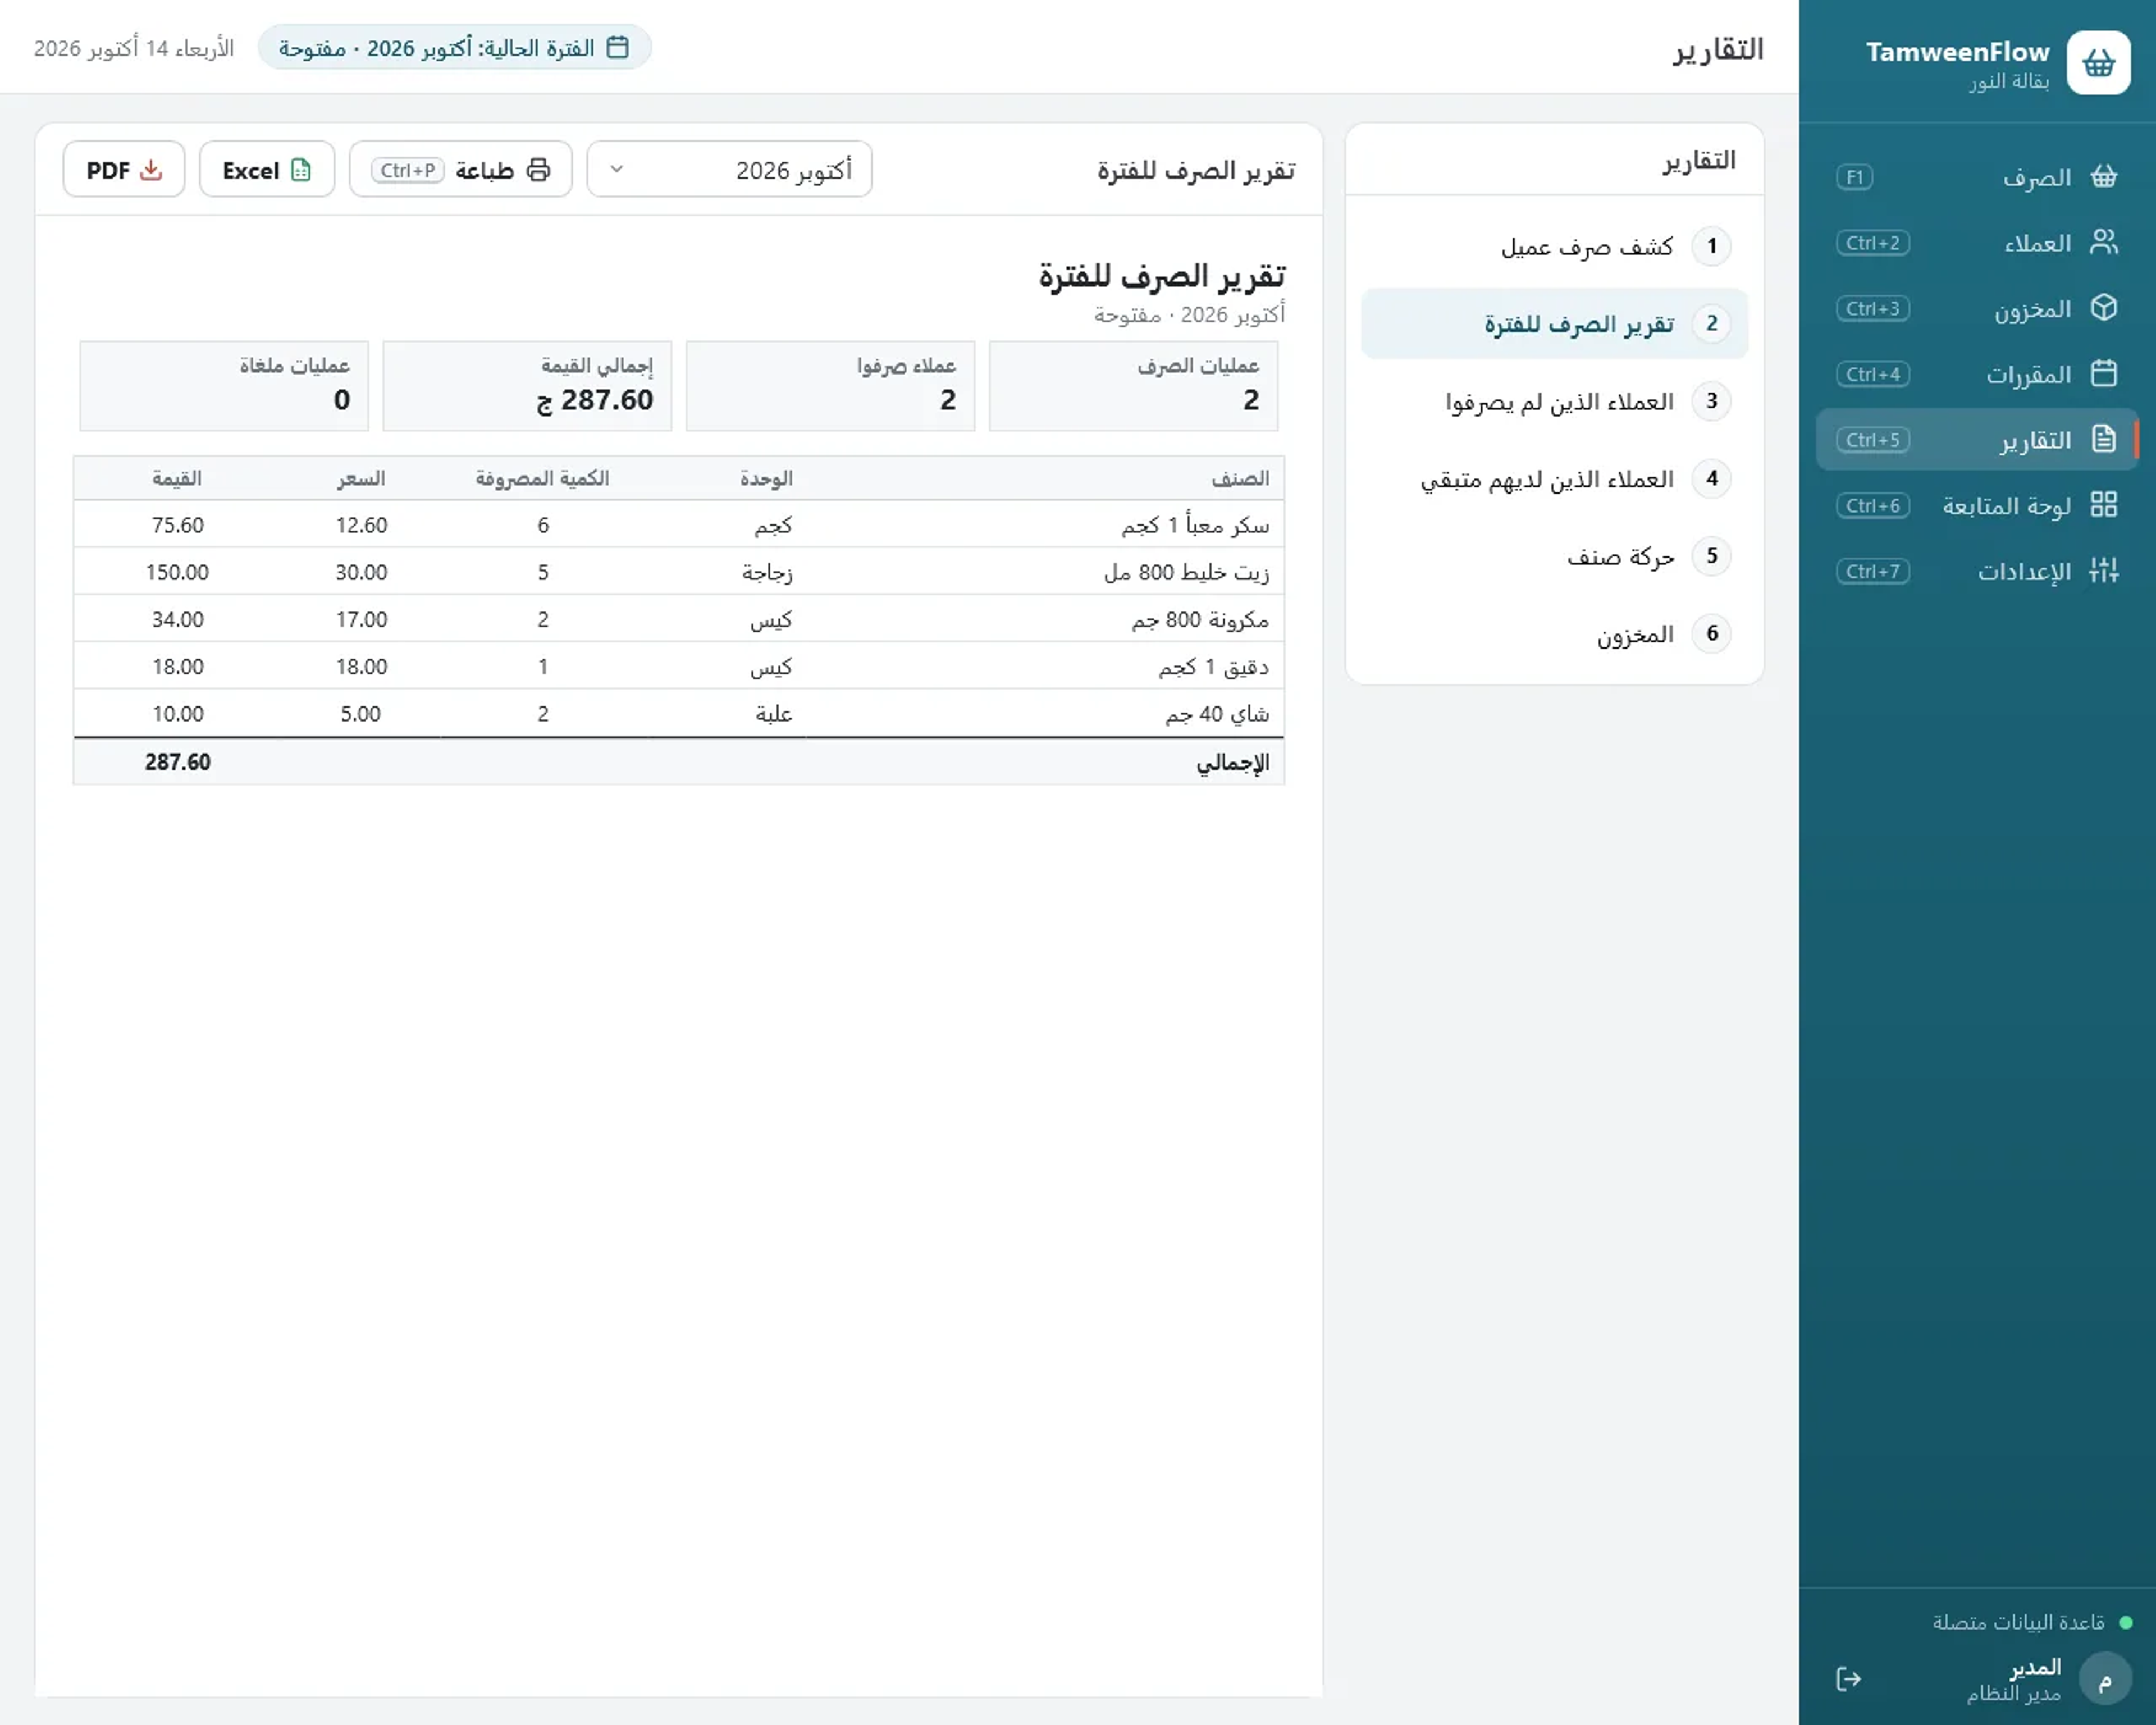Select report حركة صنف
2156x1725 pixels.
[1554, 557]
